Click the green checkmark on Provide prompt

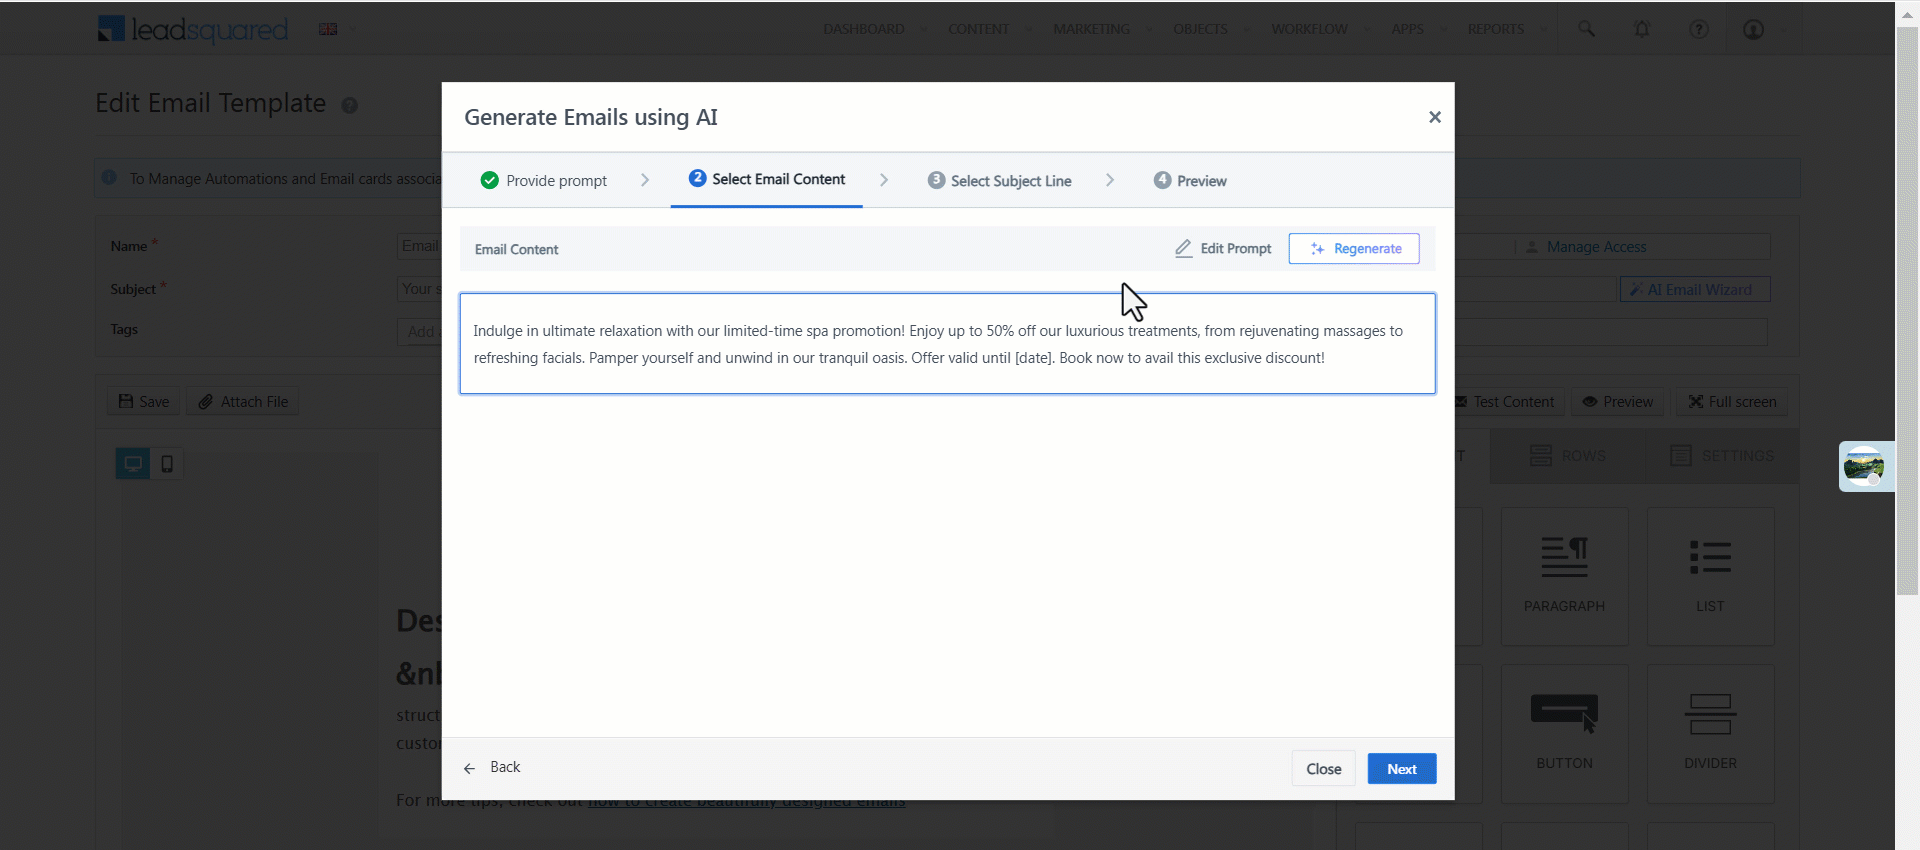click(x=489, y=180)
